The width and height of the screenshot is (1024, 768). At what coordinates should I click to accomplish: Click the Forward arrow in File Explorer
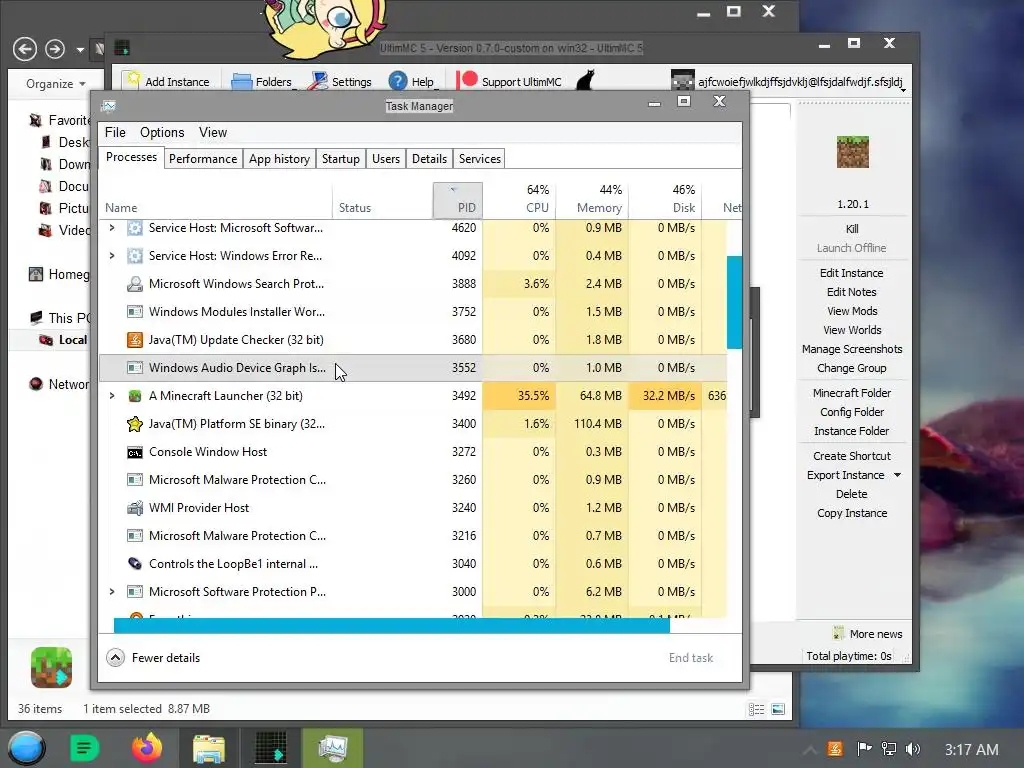[x=55, y=48]
